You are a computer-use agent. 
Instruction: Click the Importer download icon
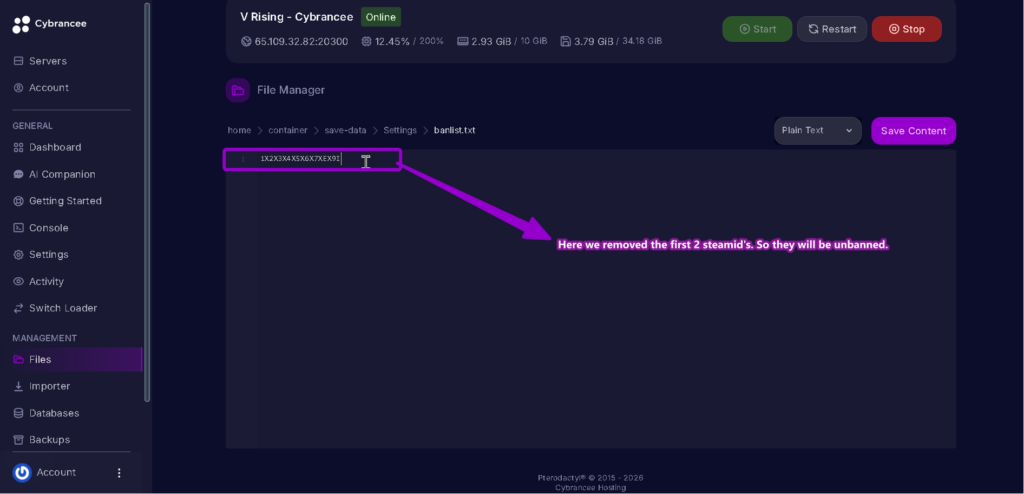pyautogui.click(x=18, y=386)
